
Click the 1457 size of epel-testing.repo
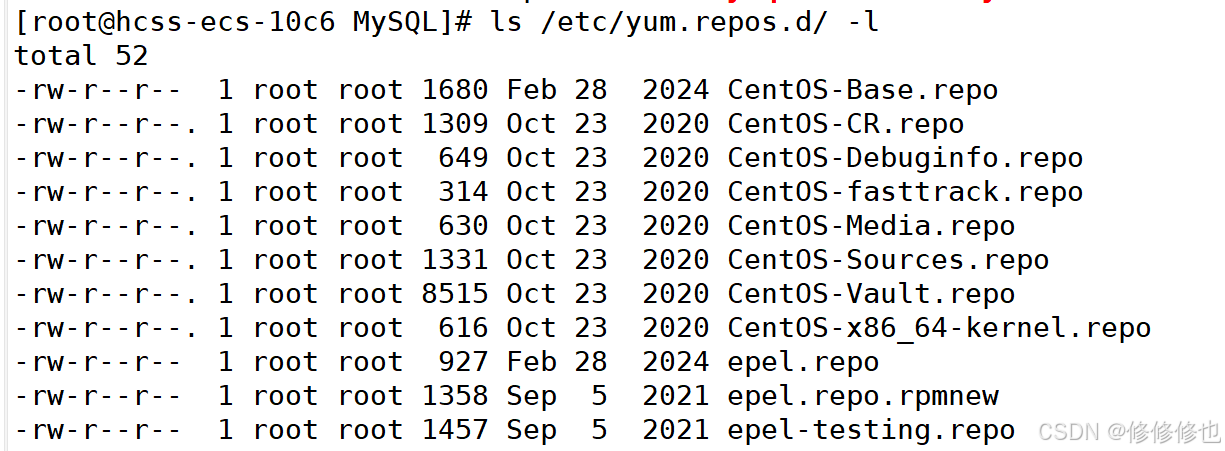(x=455, y=430)
